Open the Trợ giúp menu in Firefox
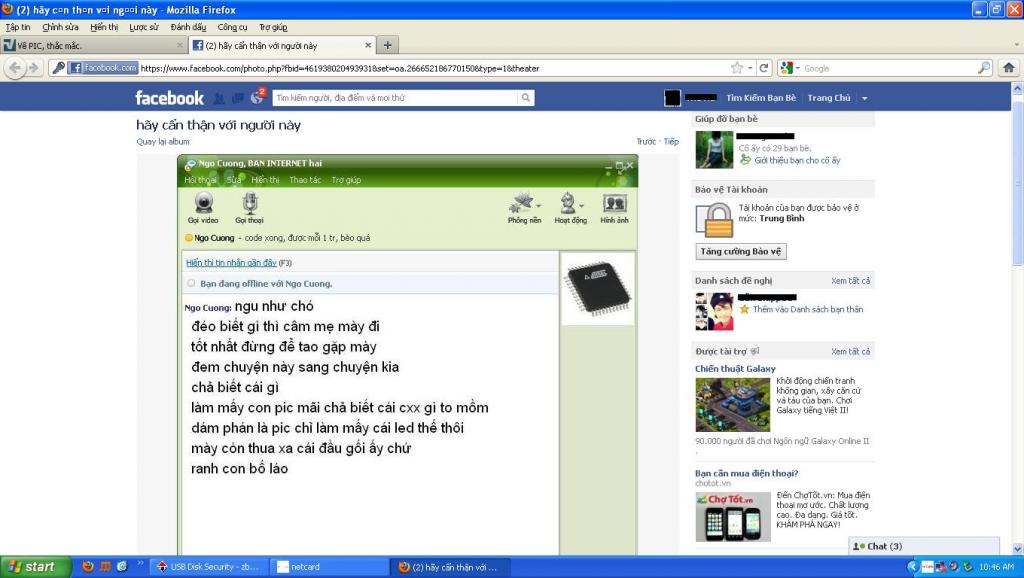1024x578 pixels. (x=273, y=27)
